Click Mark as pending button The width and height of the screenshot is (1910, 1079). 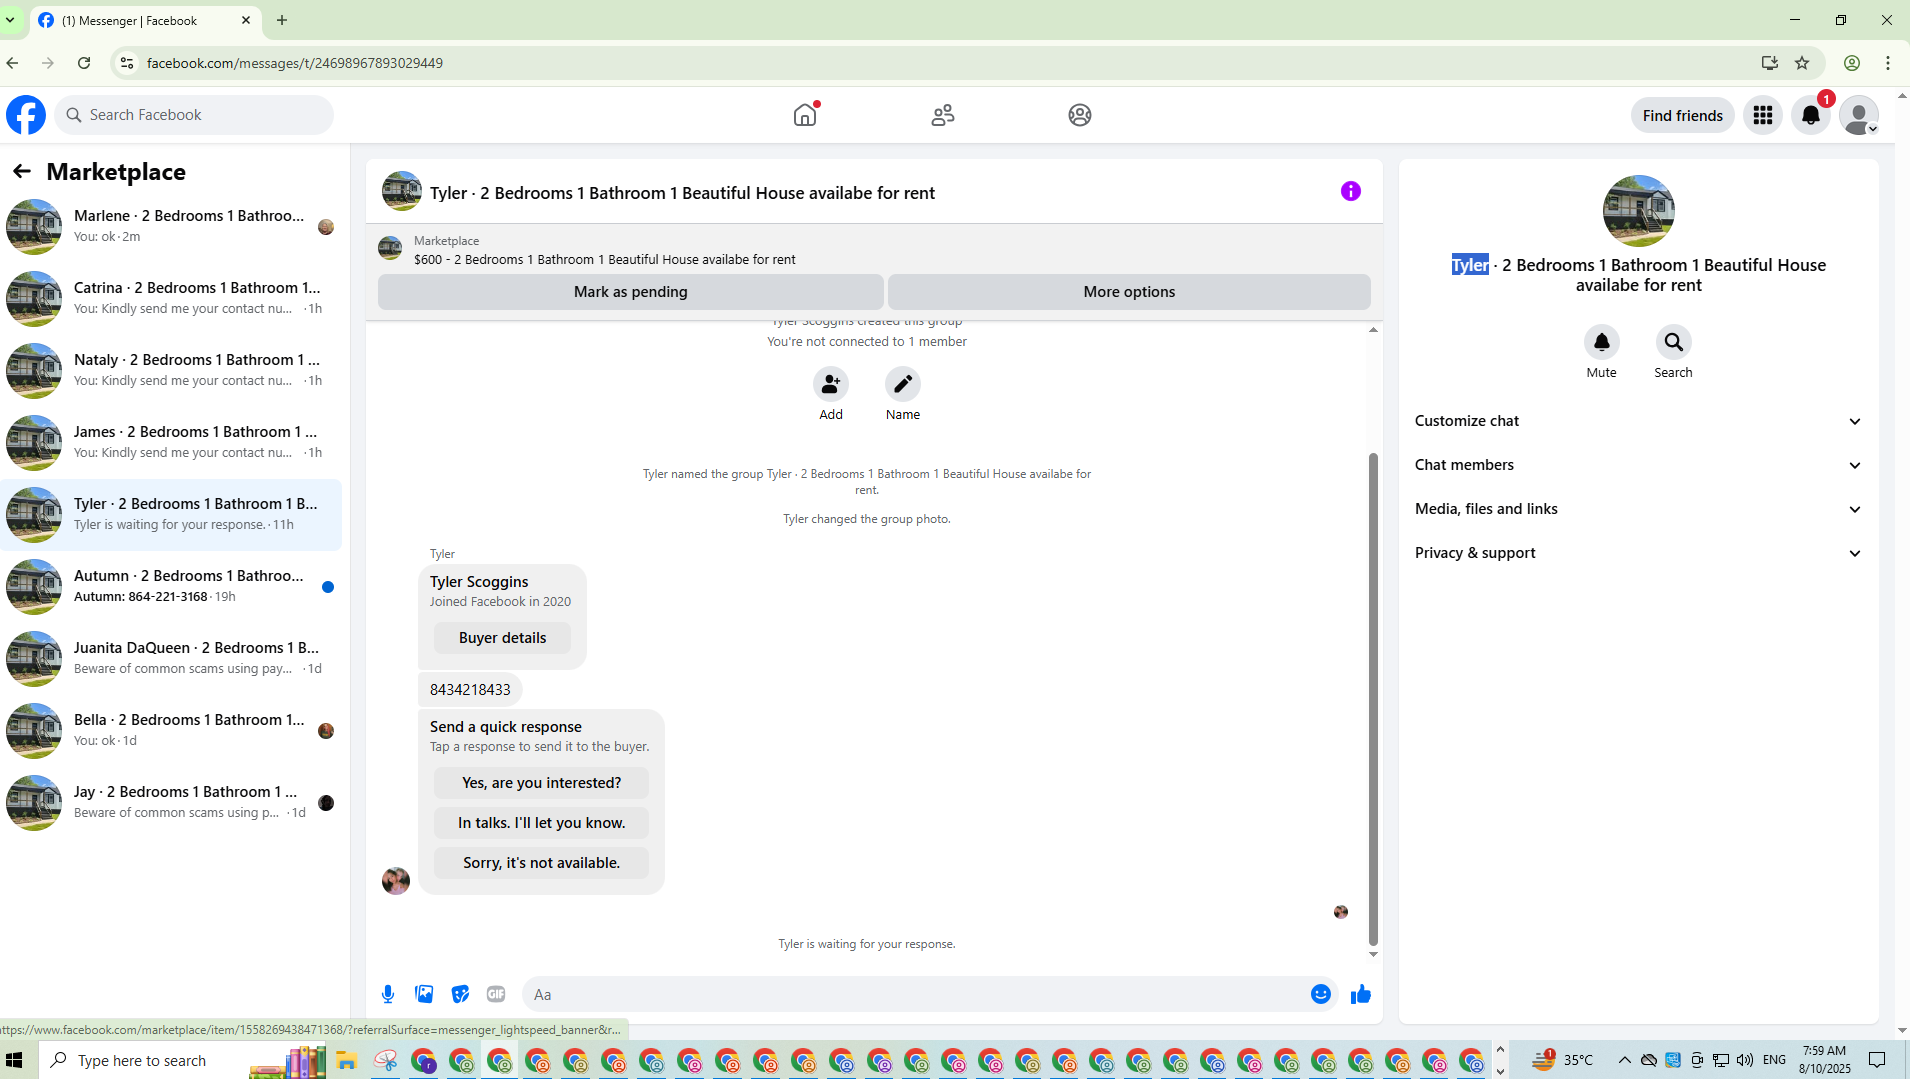pyautogui.click(x=631, y=292)
